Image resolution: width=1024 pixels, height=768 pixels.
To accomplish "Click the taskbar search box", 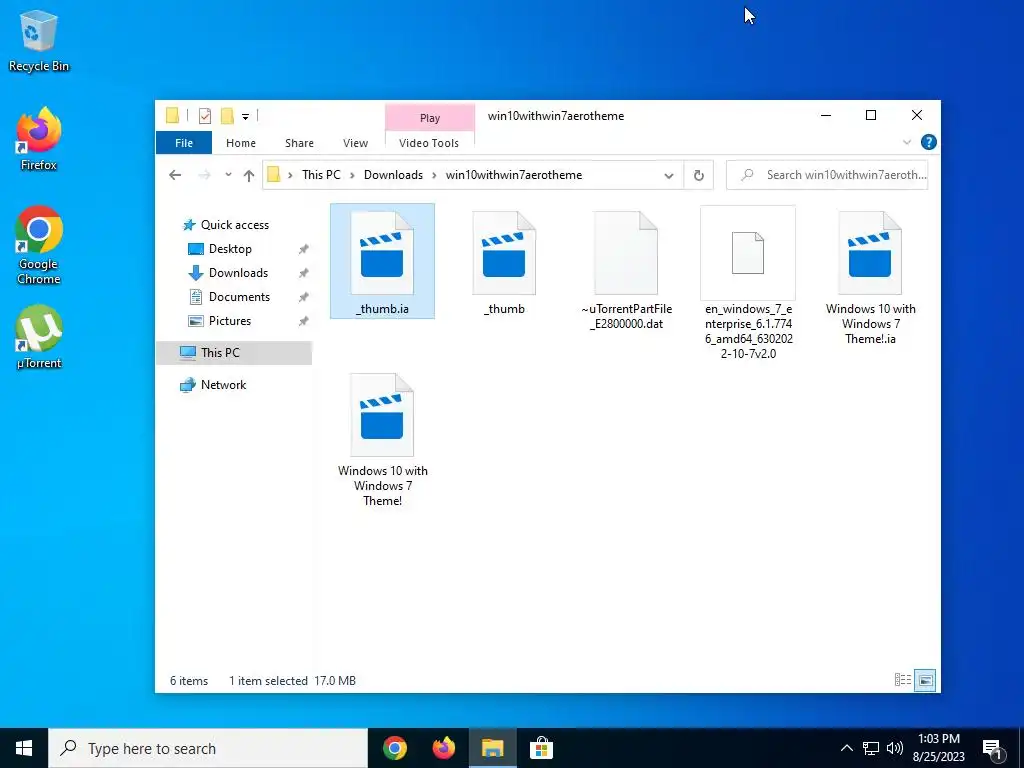I will click(208, 748).
